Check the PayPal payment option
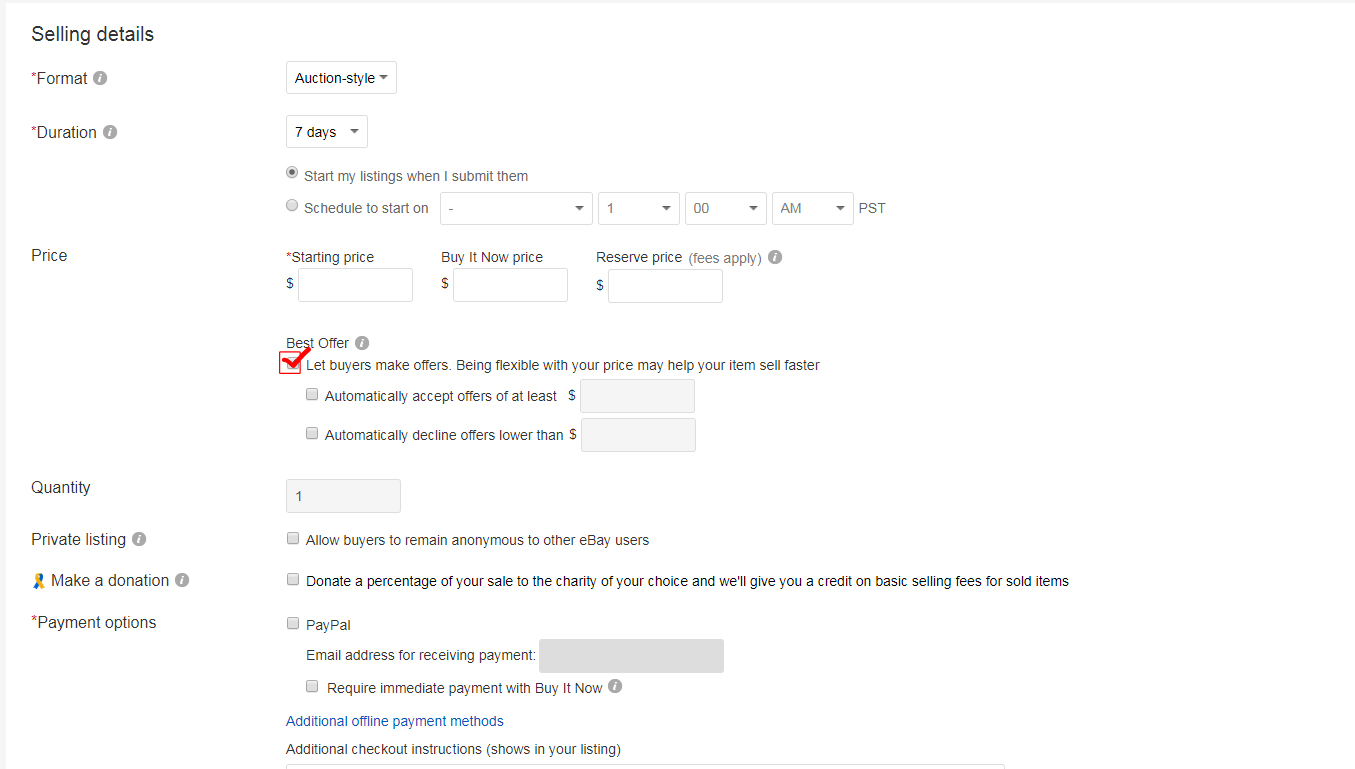This screenshot has height=769, width=1355. (x=293, y=623)
